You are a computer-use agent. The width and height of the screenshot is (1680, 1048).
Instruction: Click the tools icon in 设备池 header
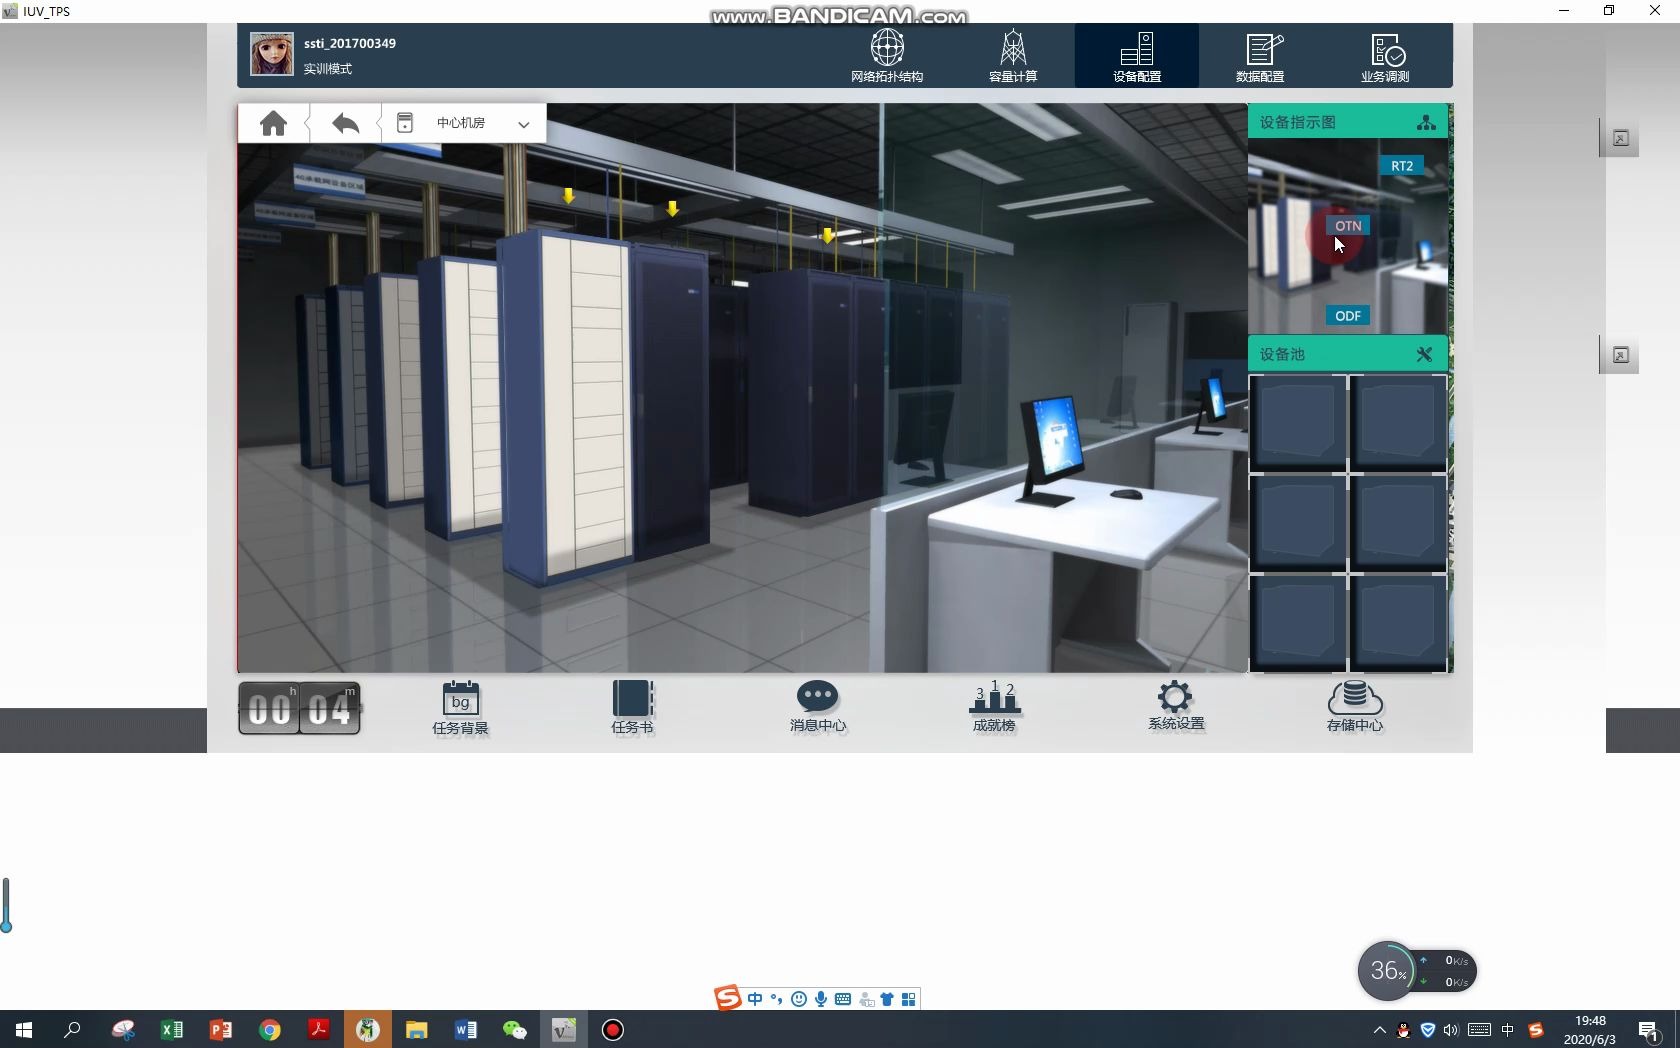(1425, 354)
